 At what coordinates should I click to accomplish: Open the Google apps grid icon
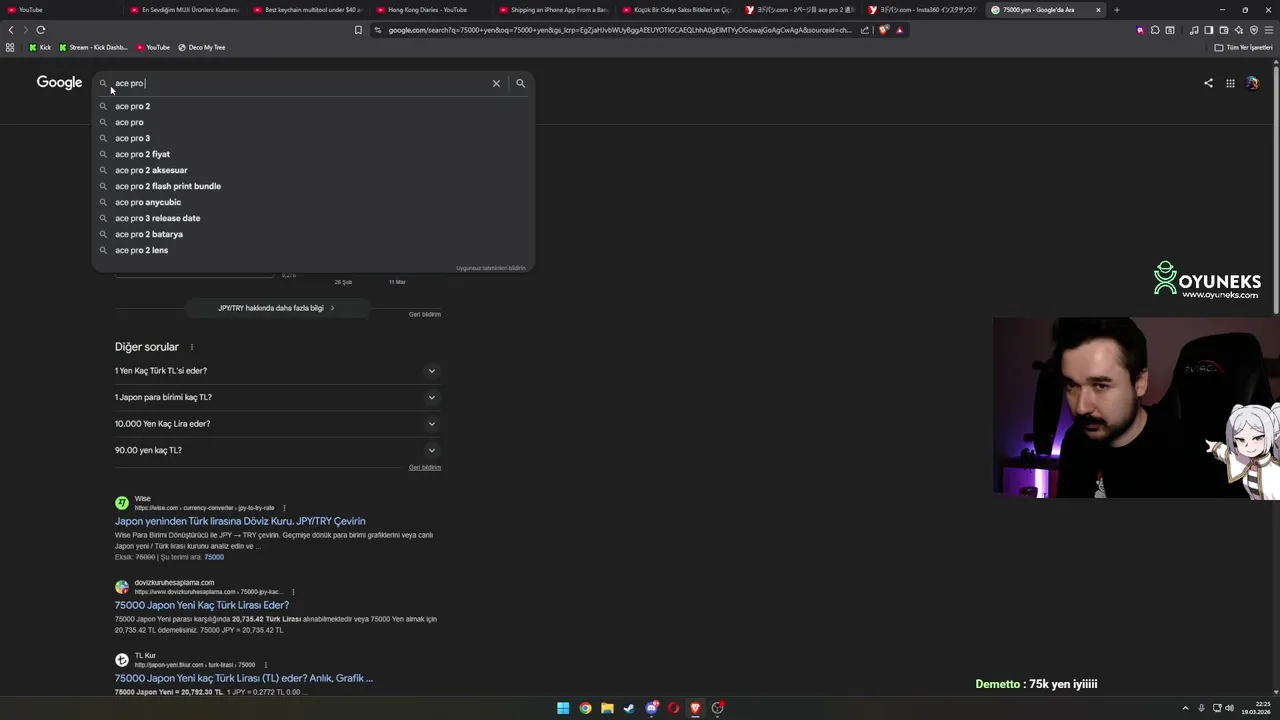pyautogui.click(x=1230, y=83)
